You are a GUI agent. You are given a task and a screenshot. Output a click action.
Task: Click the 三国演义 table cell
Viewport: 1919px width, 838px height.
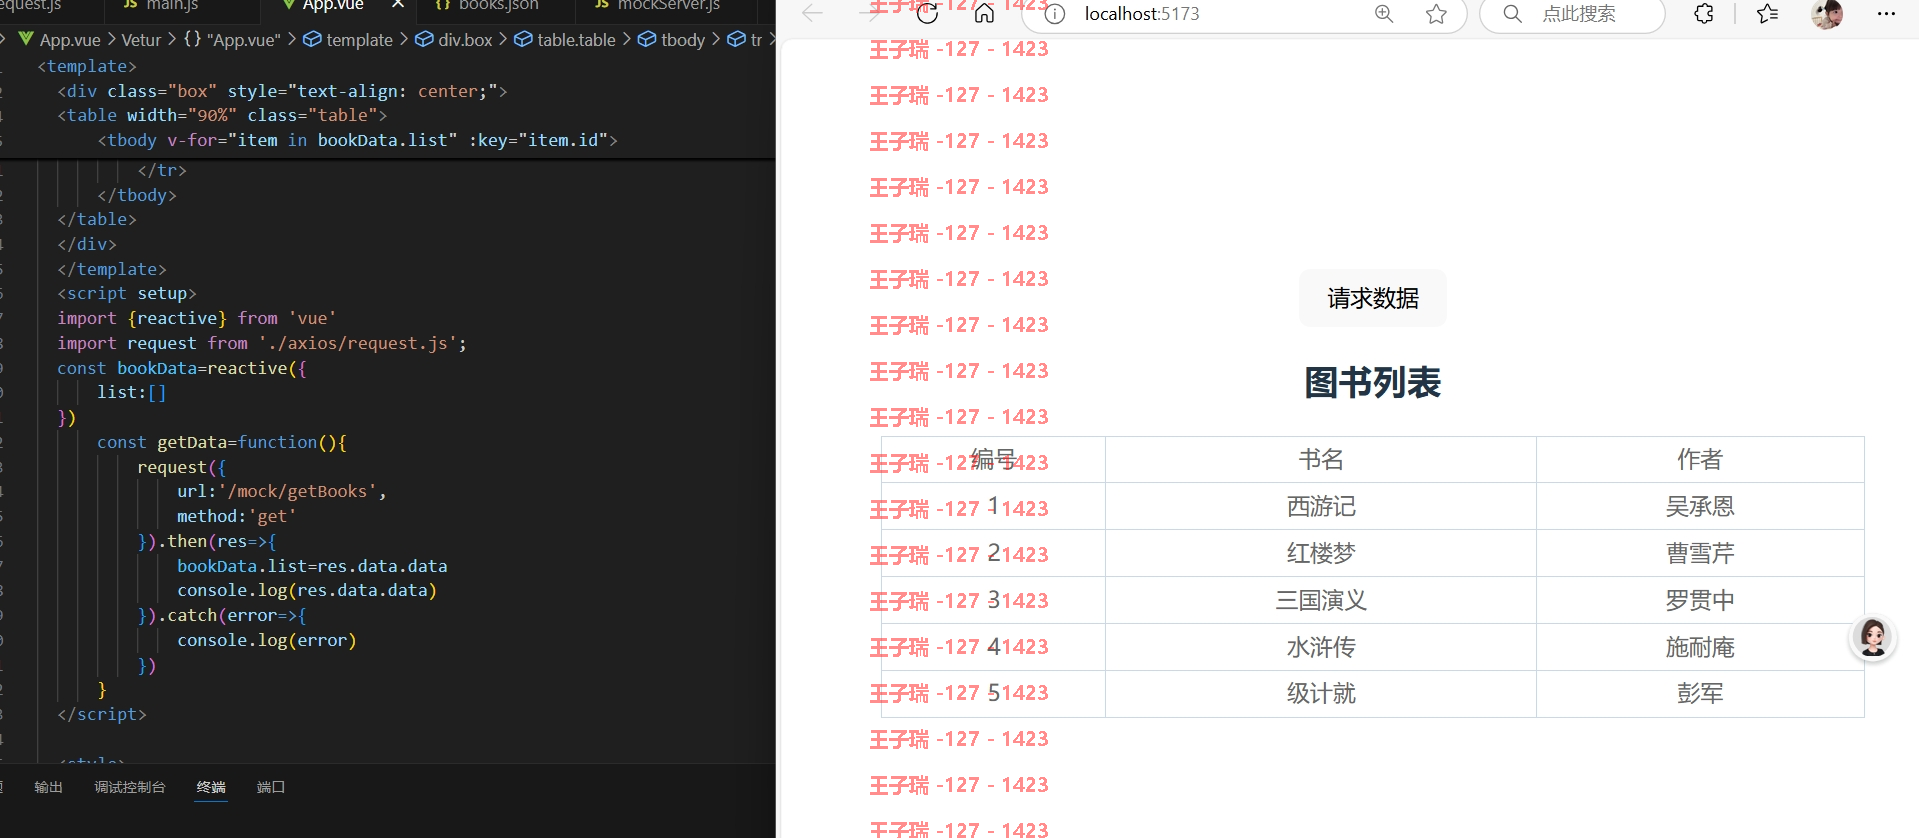[1321, 600]
